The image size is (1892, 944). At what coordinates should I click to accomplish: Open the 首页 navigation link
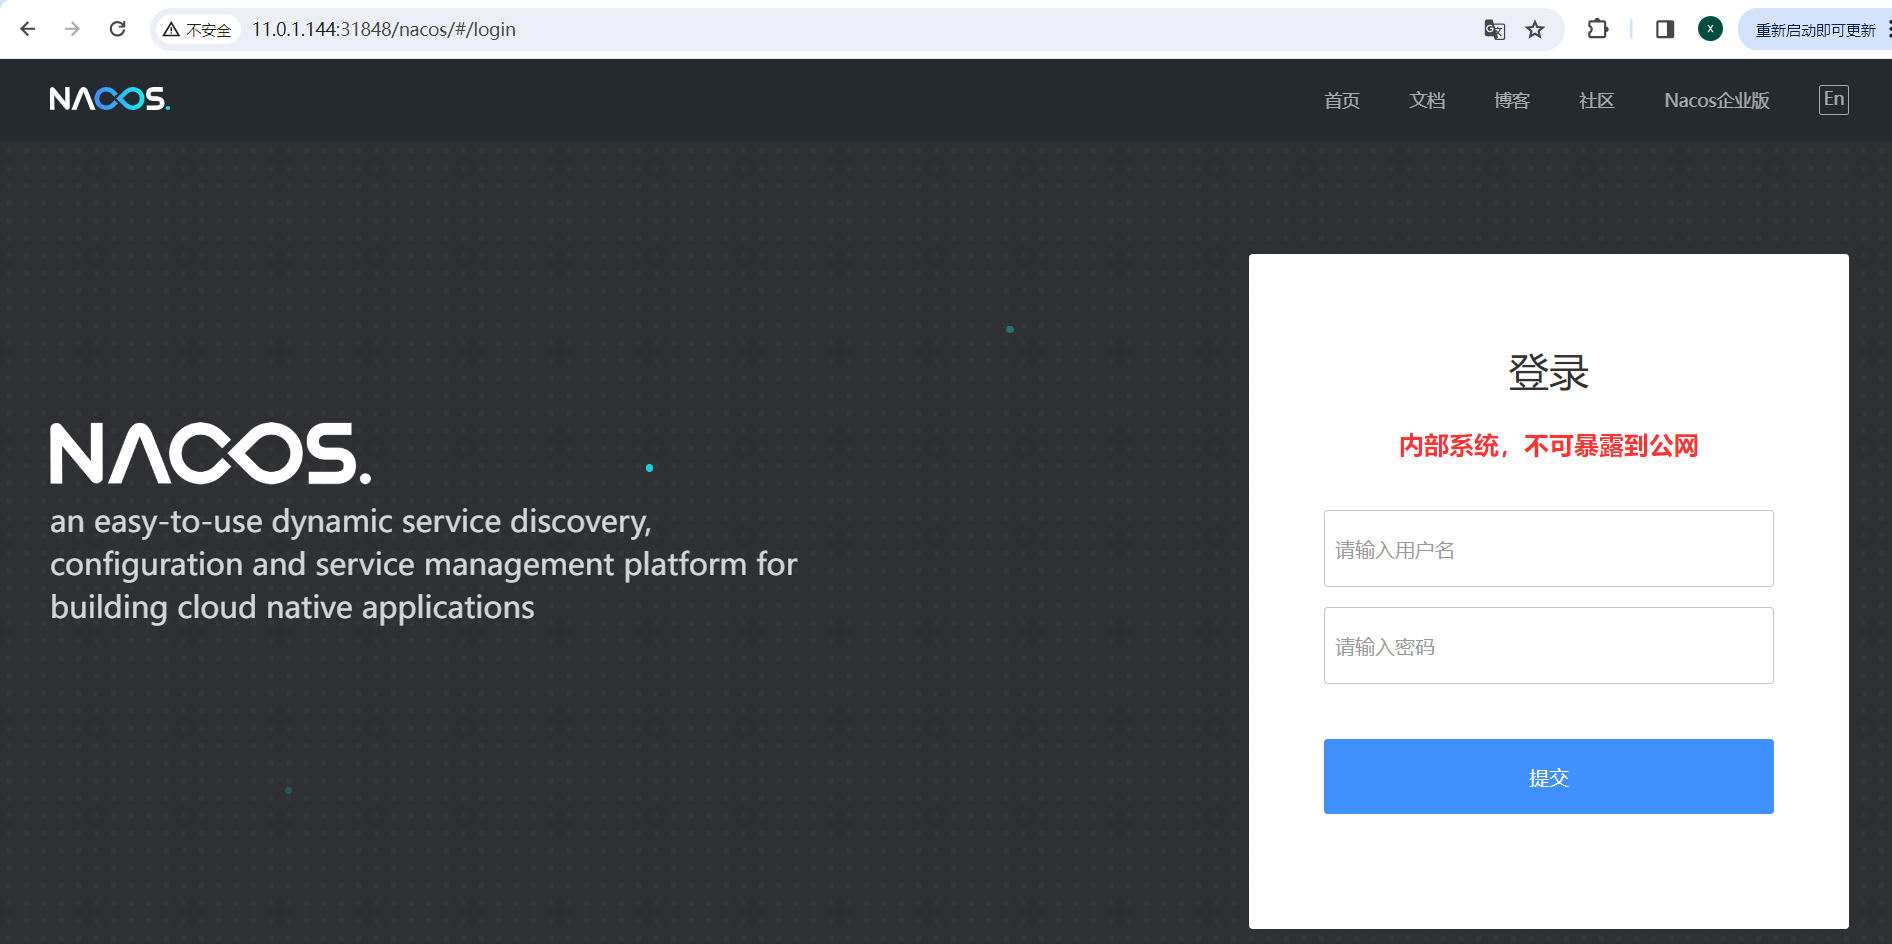1342,100
